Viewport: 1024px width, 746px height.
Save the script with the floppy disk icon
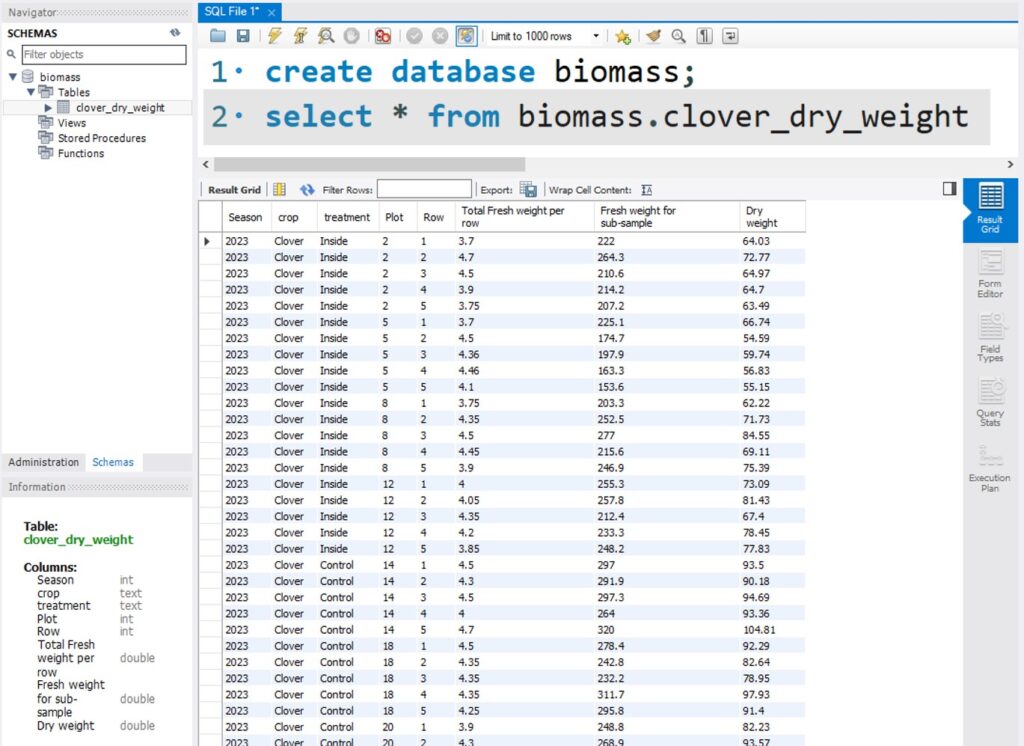coord(243,36)
